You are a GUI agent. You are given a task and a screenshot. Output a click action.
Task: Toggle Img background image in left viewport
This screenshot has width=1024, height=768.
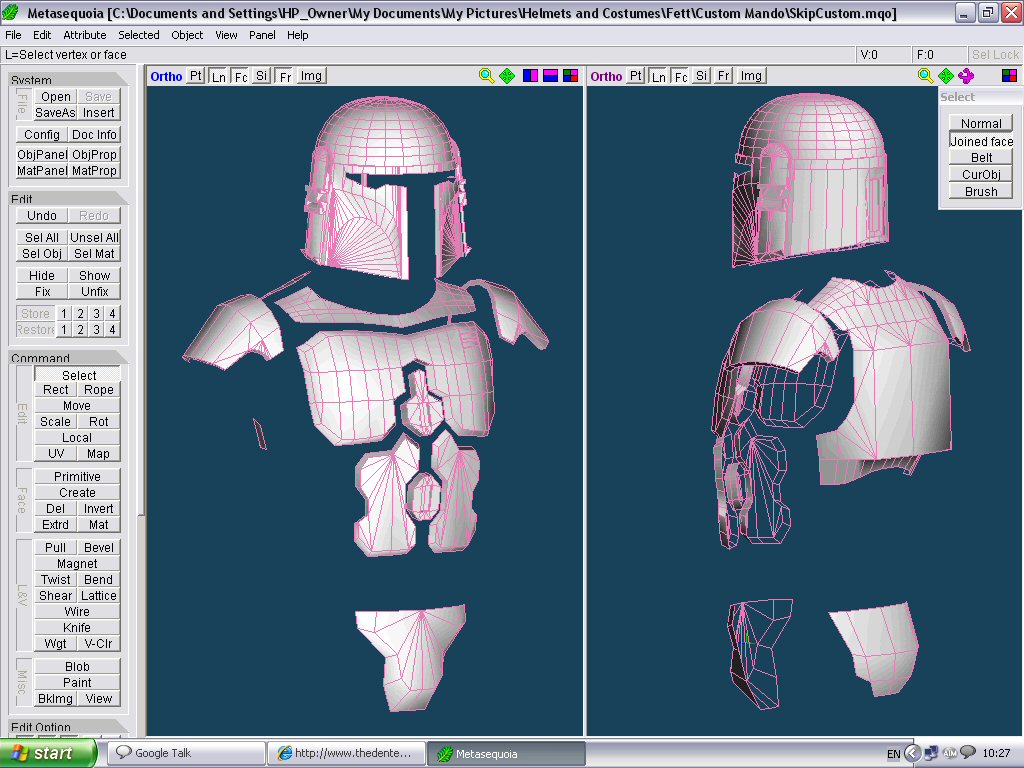coord(311,76)
